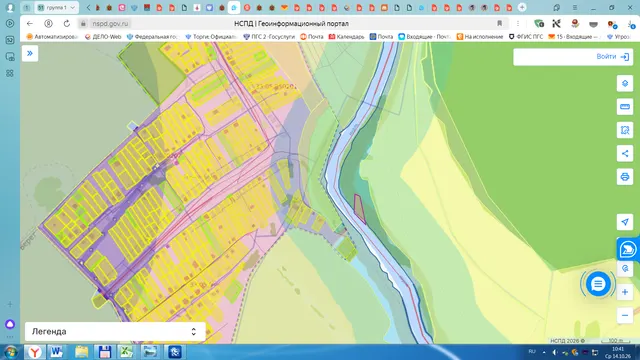Image resolution: width=640 pixels, height=360 pixels.
Task: Activate the area selection tool icon
Action: (624, 130)
